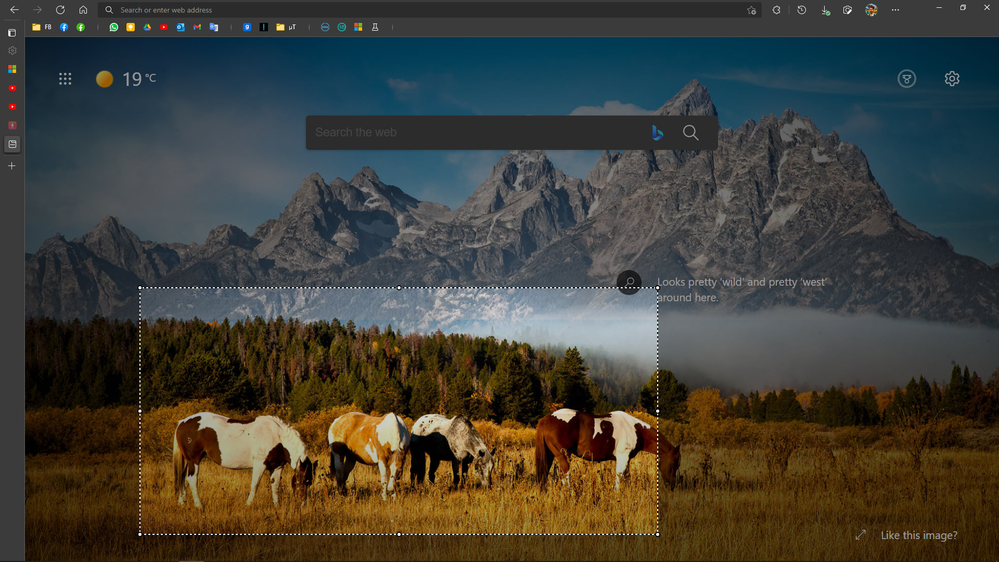Open the Collections shield icon
999x562 pixels.
(x=847, y=10)
